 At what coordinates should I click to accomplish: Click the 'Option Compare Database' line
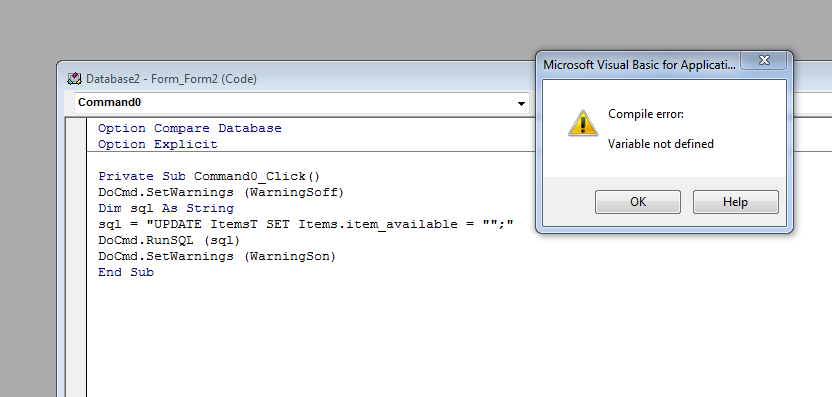(189, 128)
